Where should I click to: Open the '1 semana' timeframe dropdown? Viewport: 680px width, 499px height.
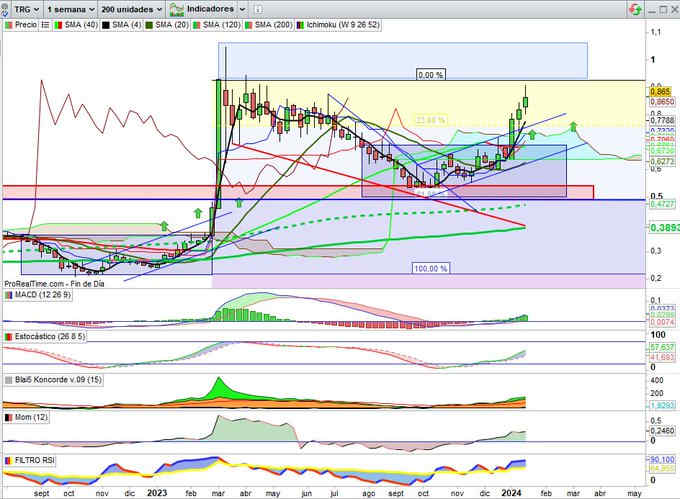coord(70,9)
